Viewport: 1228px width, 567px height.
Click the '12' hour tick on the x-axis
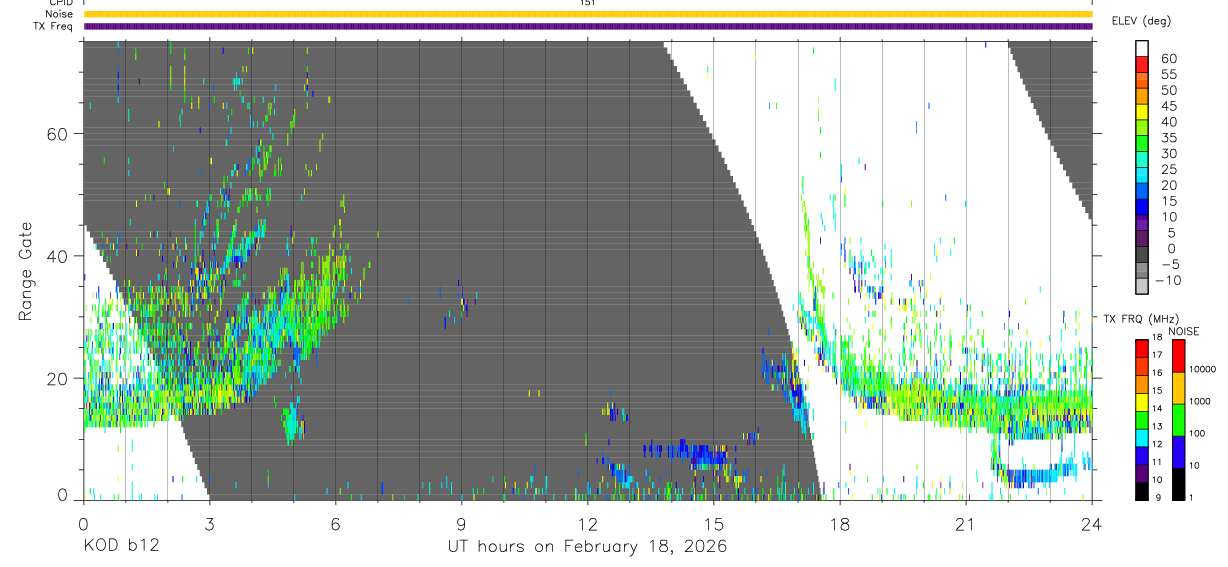(587, 523)
